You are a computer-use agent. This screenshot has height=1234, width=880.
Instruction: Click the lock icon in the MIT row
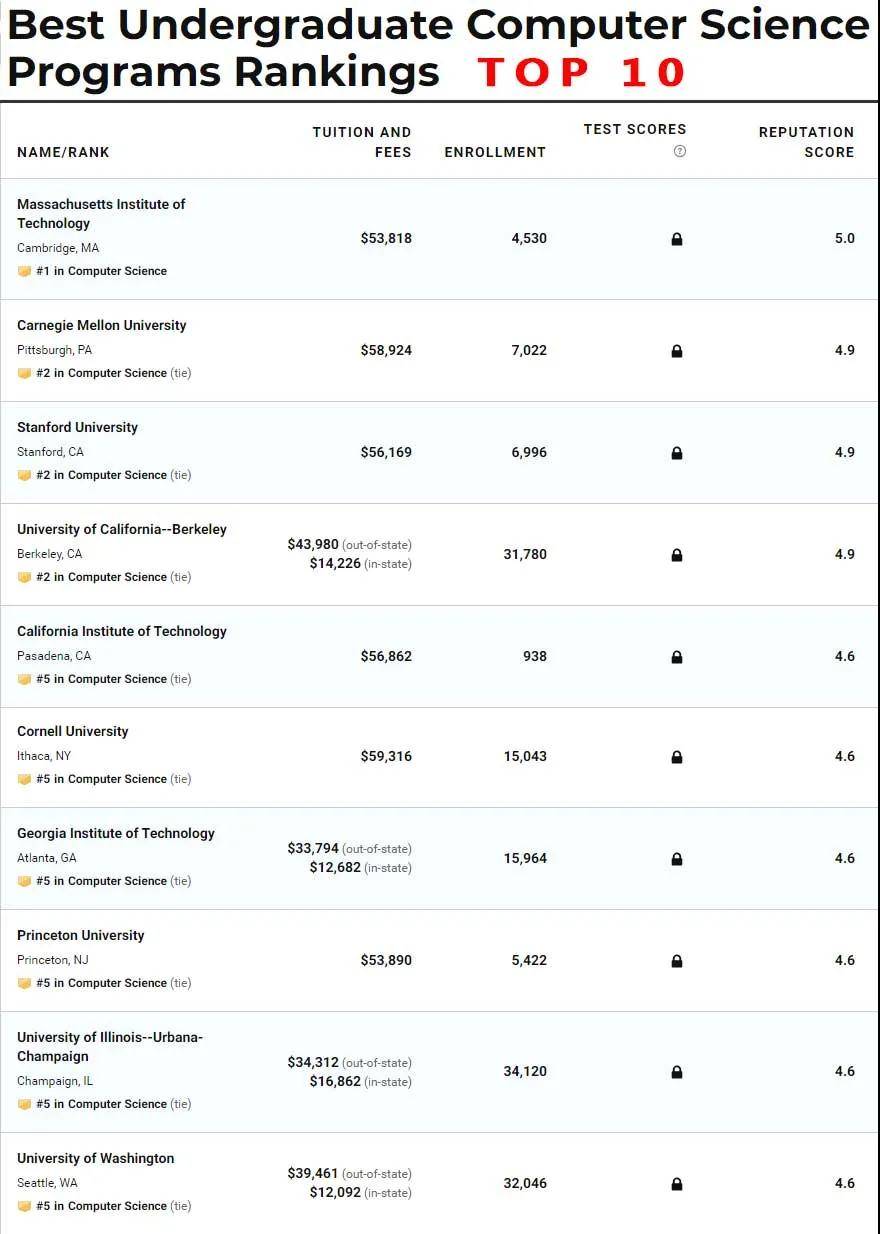coord(677,239)
